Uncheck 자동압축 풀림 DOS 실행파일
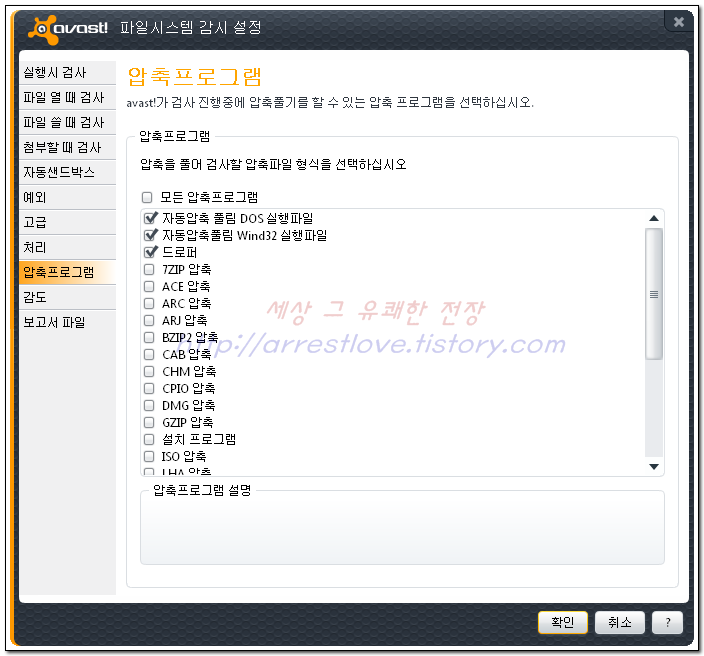 pyautogui.click(x=150, y=218)
